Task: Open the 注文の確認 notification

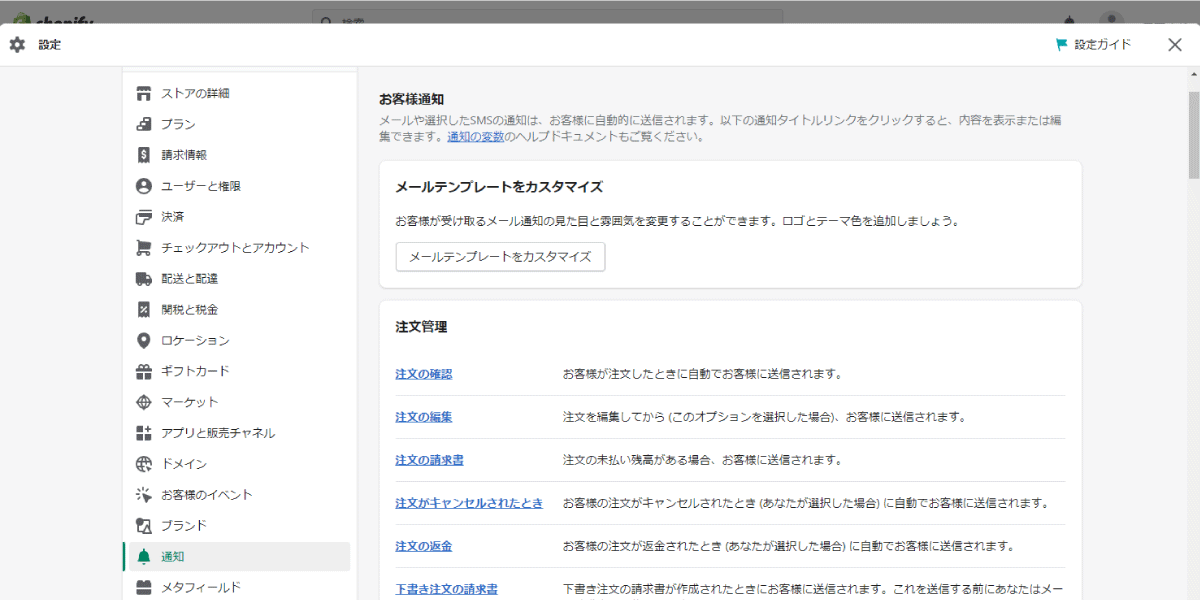Action: [424, 374]
